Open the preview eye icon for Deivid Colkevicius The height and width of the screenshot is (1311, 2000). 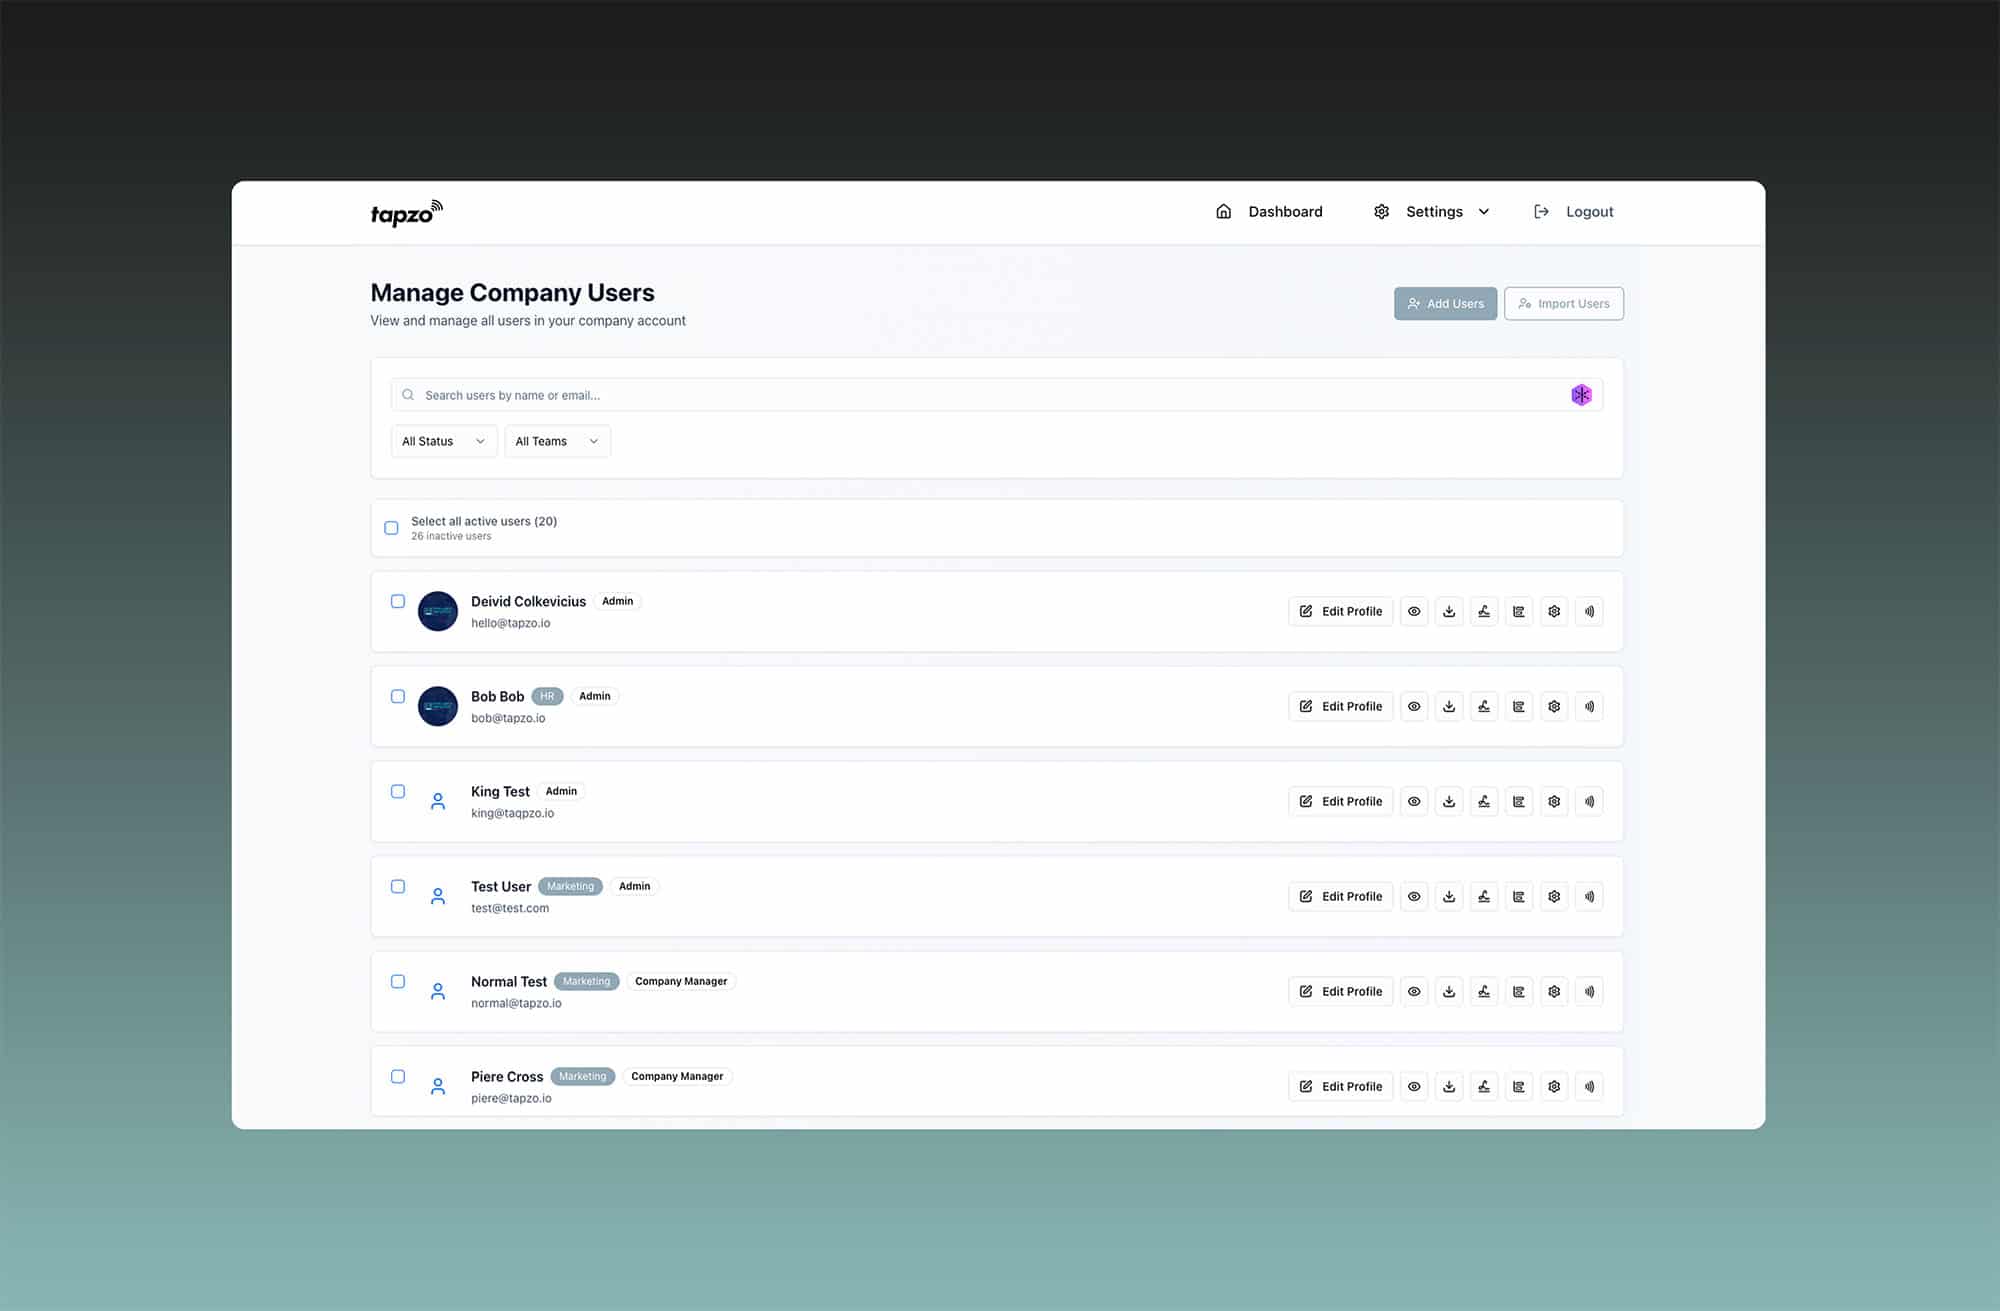1414,611
